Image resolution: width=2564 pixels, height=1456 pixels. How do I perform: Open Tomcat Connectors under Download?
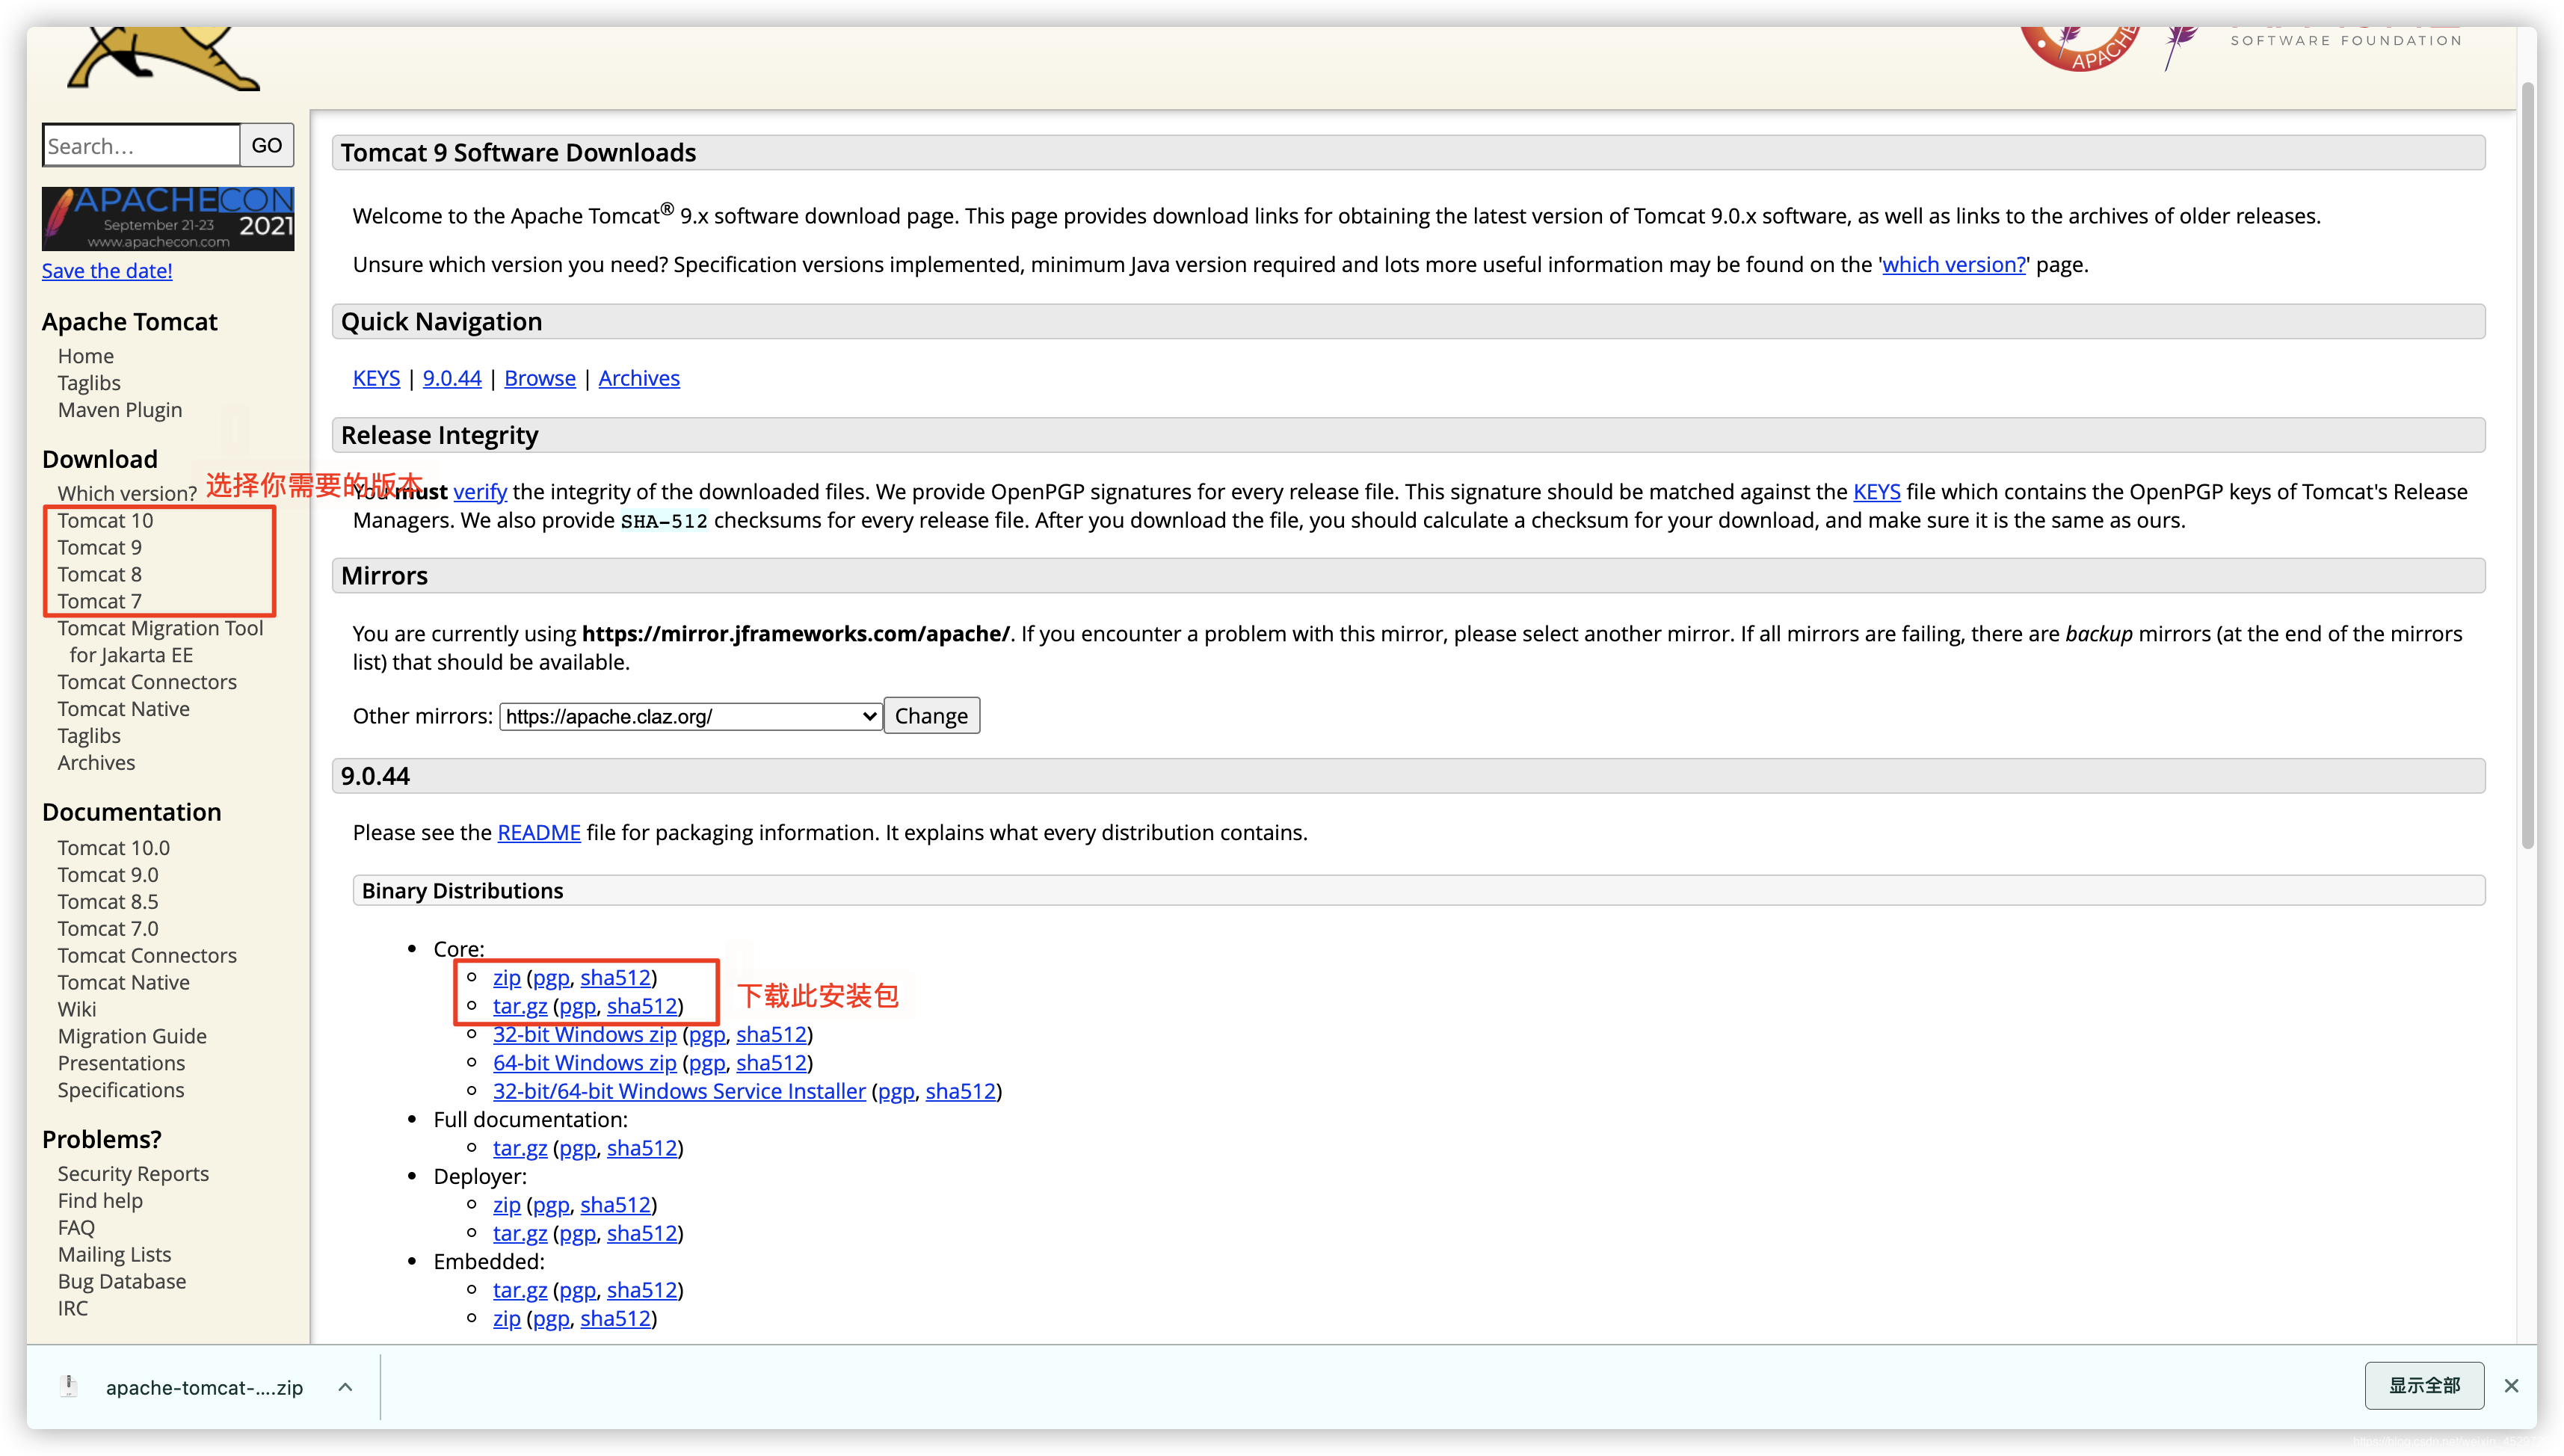click(147, 682)
